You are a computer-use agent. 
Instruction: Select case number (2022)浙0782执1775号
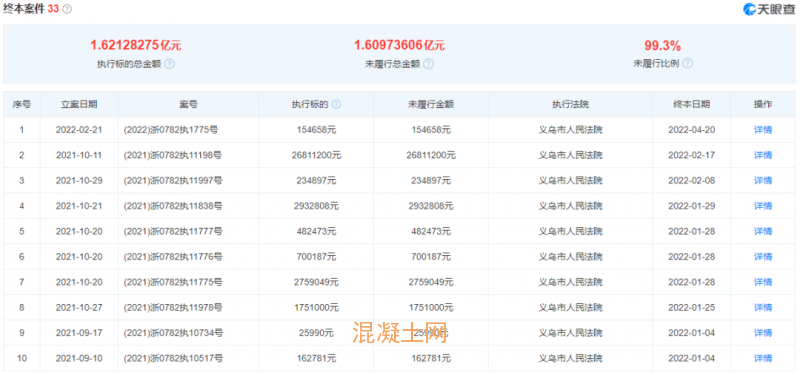pyautogui.click(x=171, y=130)
